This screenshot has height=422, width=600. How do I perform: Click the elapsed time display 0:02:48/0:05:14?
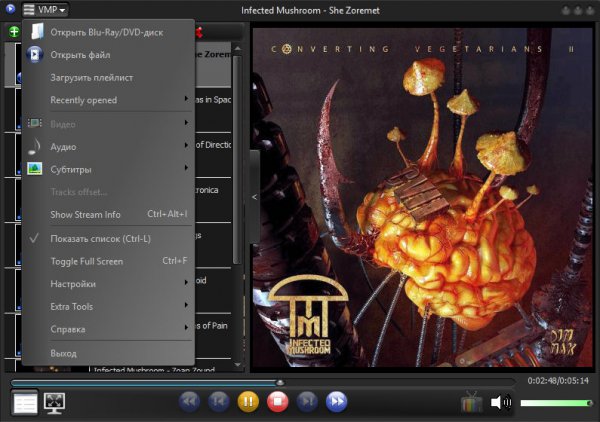pyautogui.click(x=558, y=381)
